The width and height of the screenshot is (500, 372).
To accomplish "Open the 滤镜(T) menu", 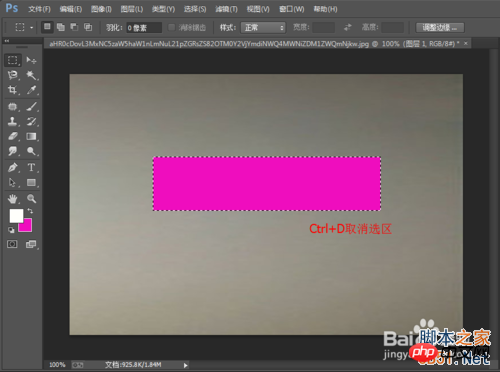I will 226,9.
